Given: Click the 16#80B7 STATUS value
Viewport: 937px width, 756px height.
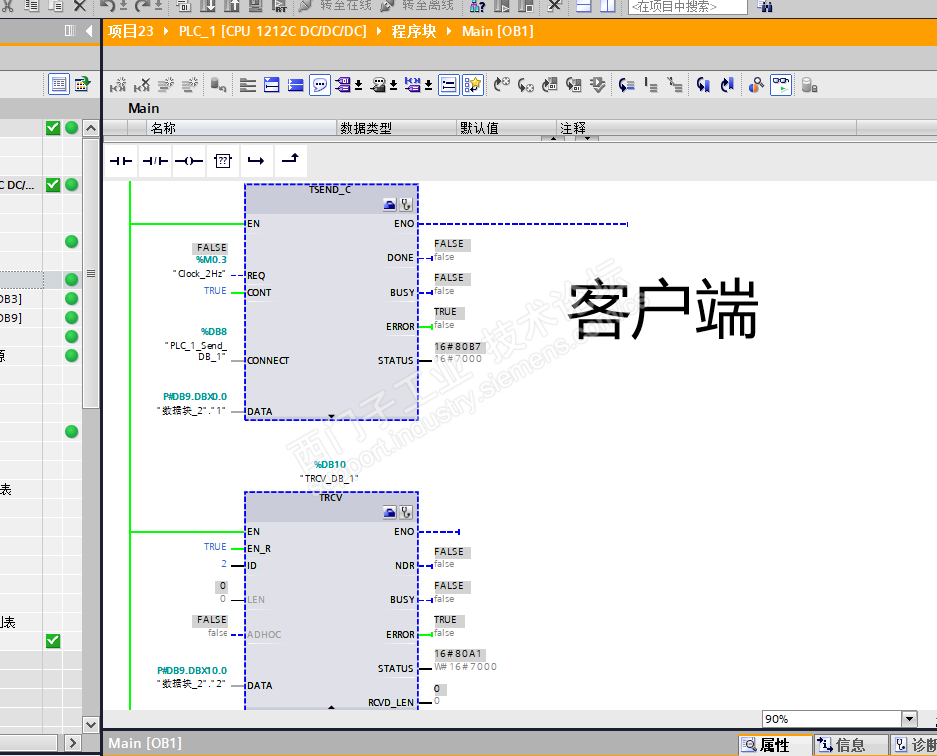Looking at the screenshot, I should coord(458,347).
